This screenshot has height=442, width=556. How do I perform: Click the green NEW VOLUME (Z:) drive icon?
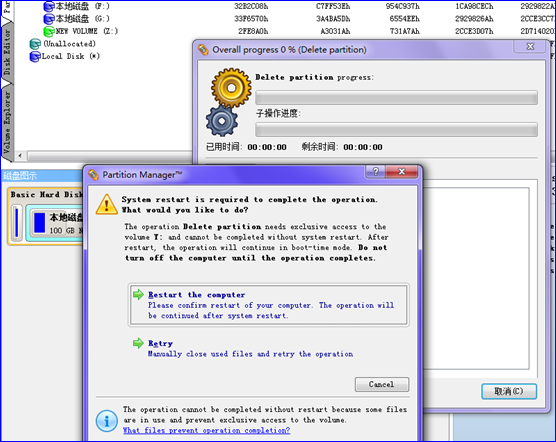click(49, 32)
